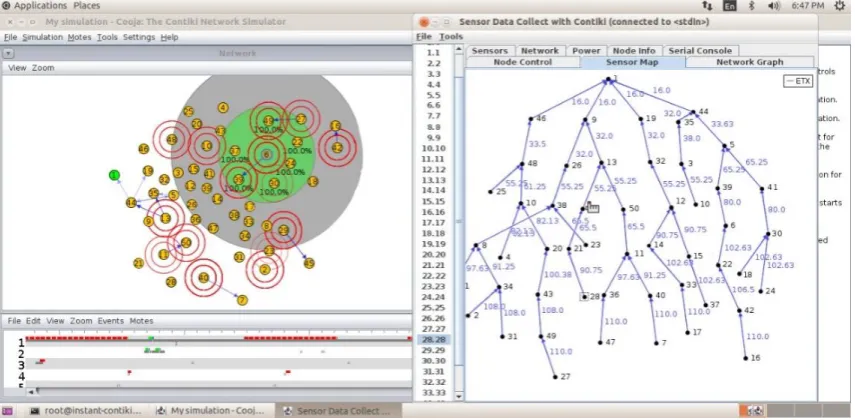Switch to the Network Graph tab
Viewport: 855px width, 420px height.
(750, 62)
